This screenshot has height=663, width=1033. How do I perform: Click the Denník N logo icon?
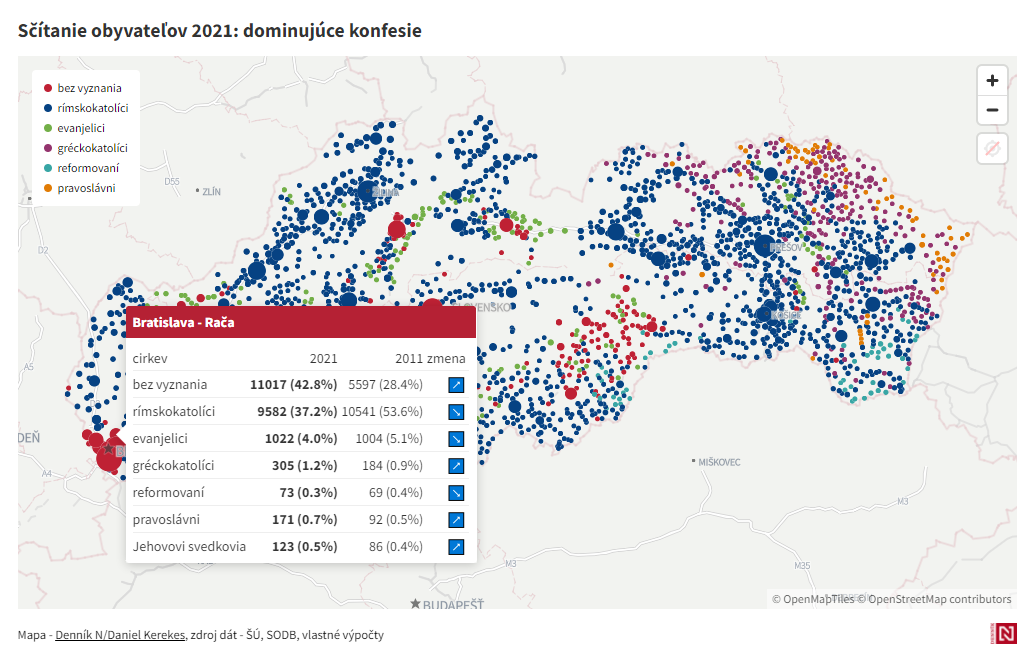pyautogui.click(x=1004, y=634)
